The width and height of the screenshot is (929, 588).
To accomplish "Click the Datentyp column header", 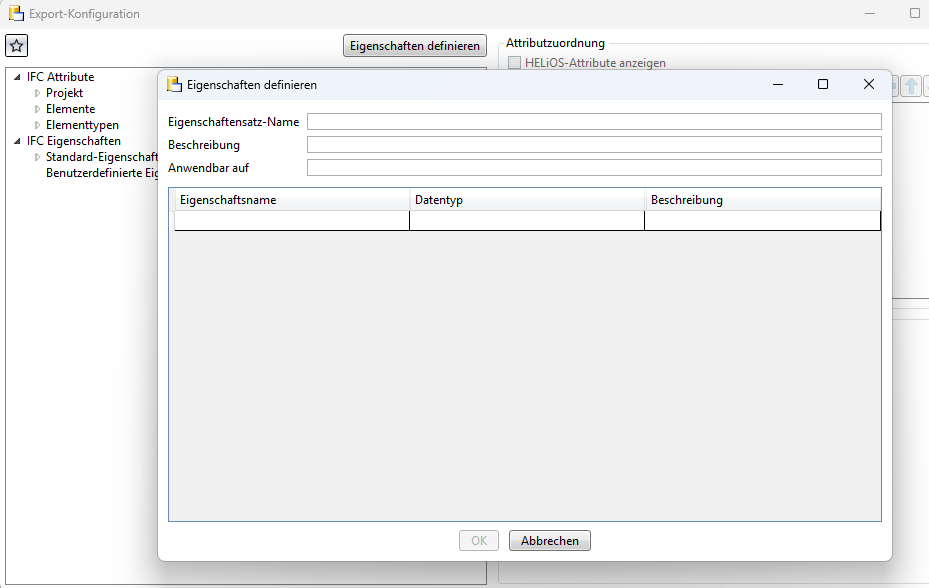I will (527, 200).
